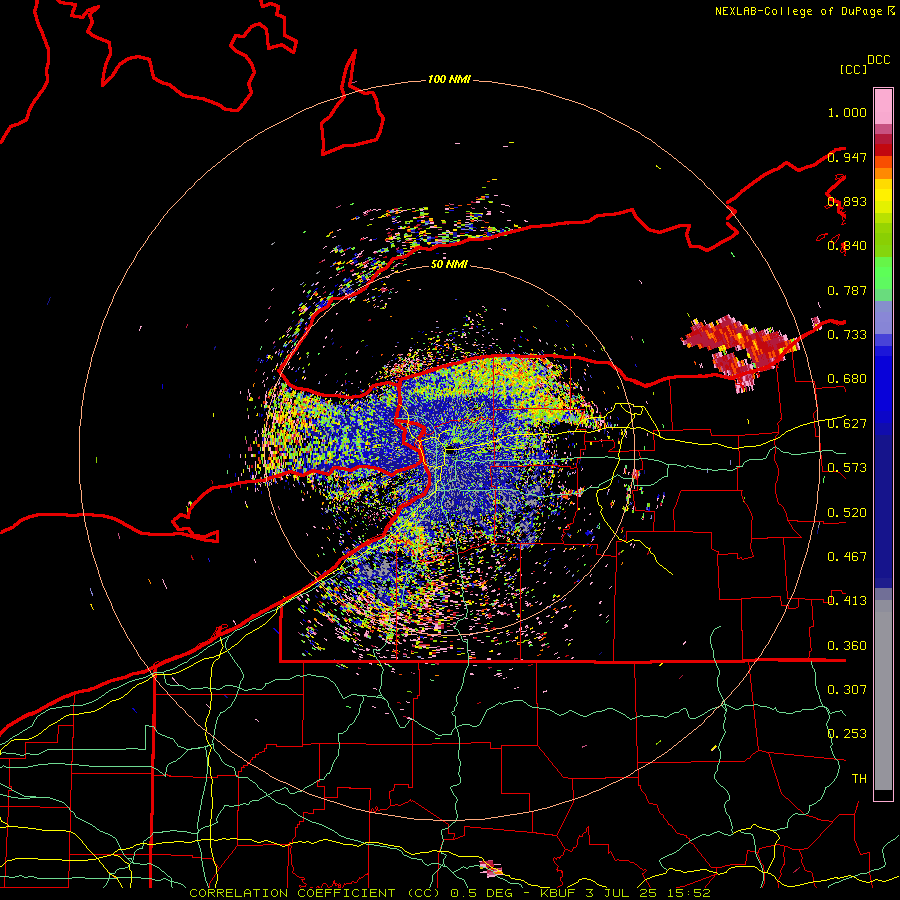Screen dimensions: 900x900
Task: Select the 1.000 scale value
Action: point(847,112)
